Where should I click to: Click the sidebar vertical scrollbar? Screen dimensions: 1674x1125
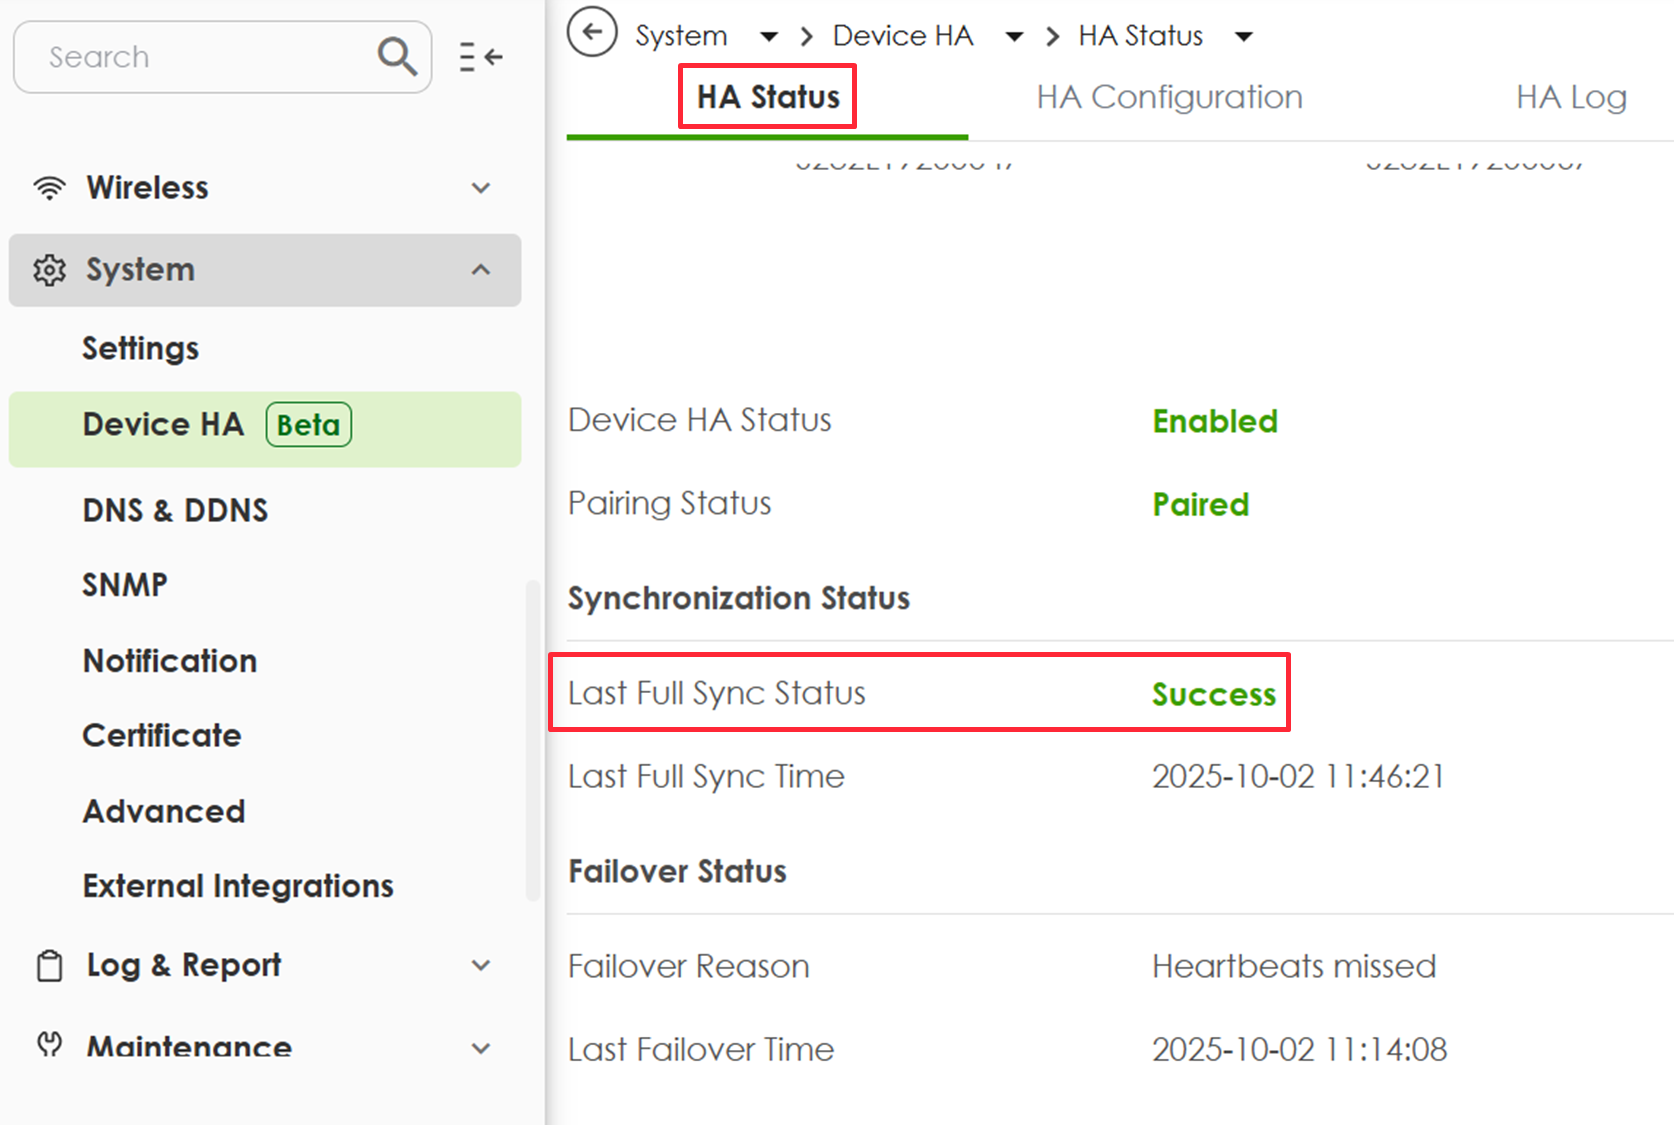click(x=532, y=740)
